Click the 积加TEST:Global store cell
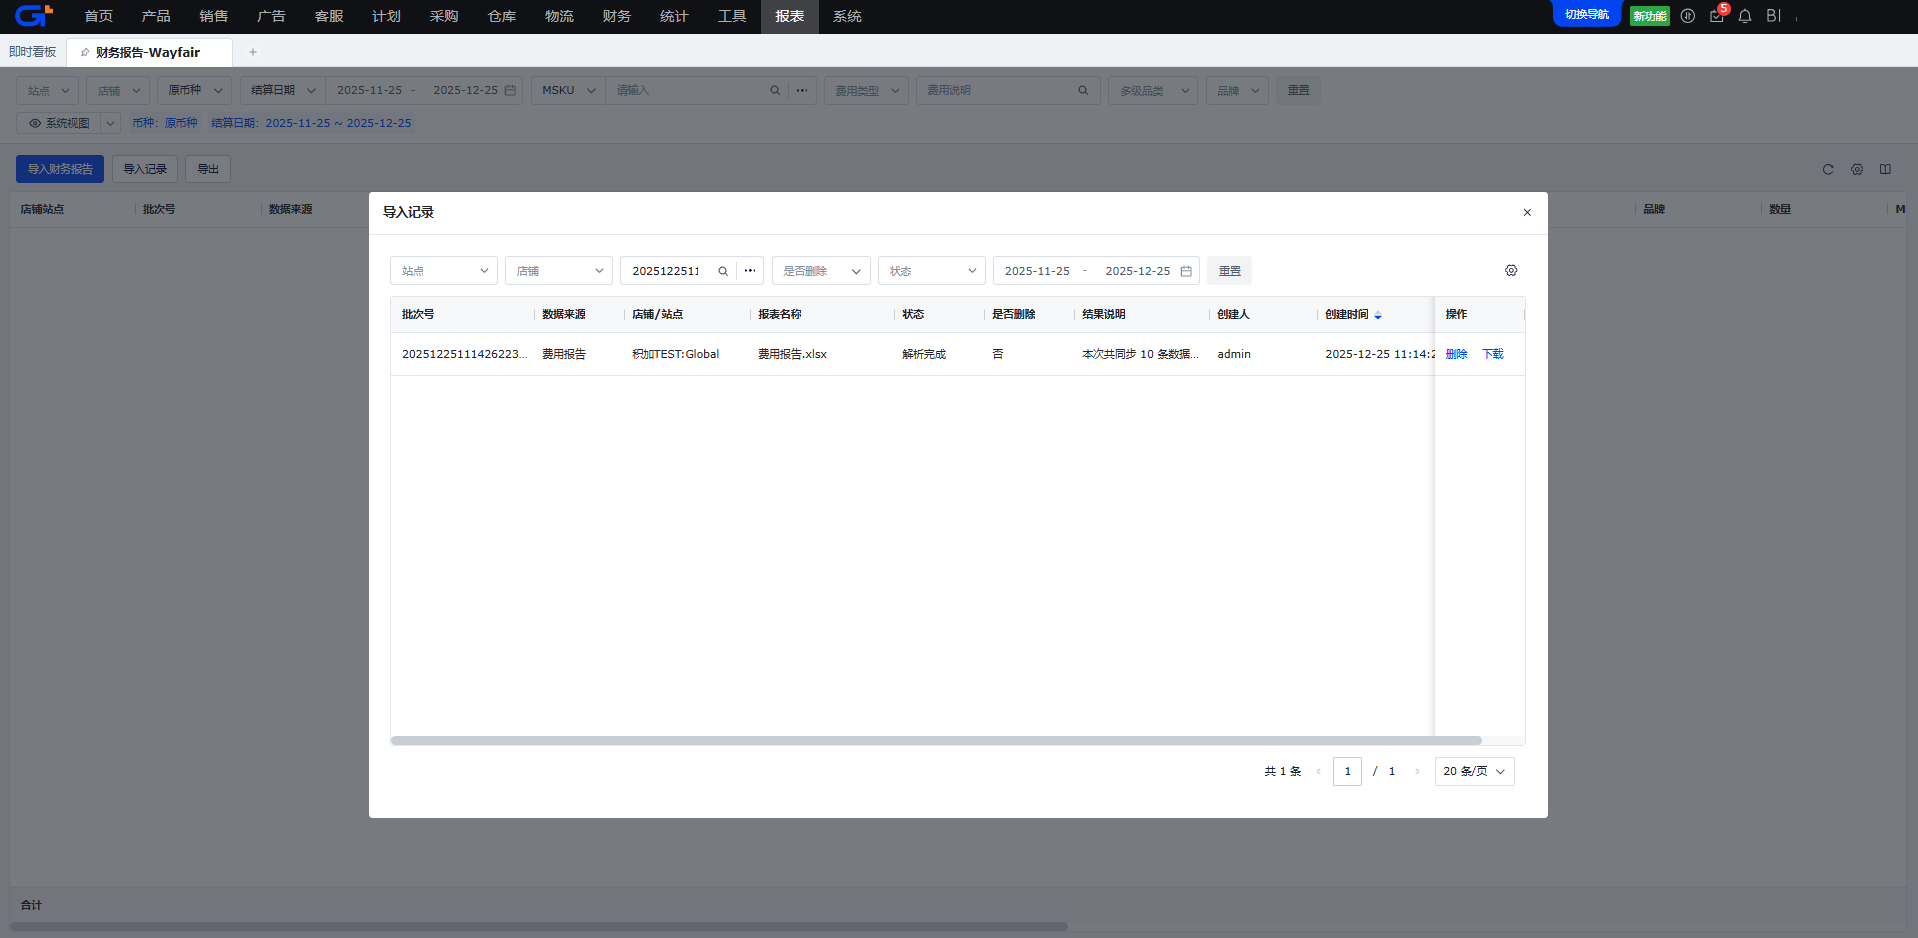 [x=675, y=354]
